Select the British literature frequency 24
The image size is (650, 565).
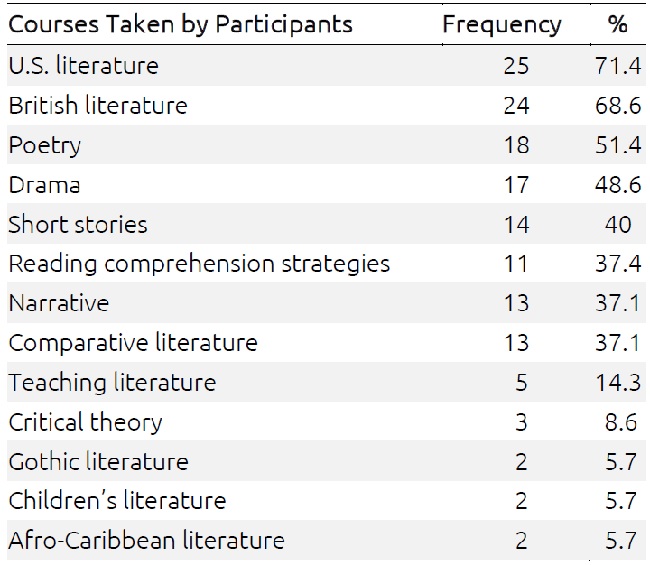(517, 105)
